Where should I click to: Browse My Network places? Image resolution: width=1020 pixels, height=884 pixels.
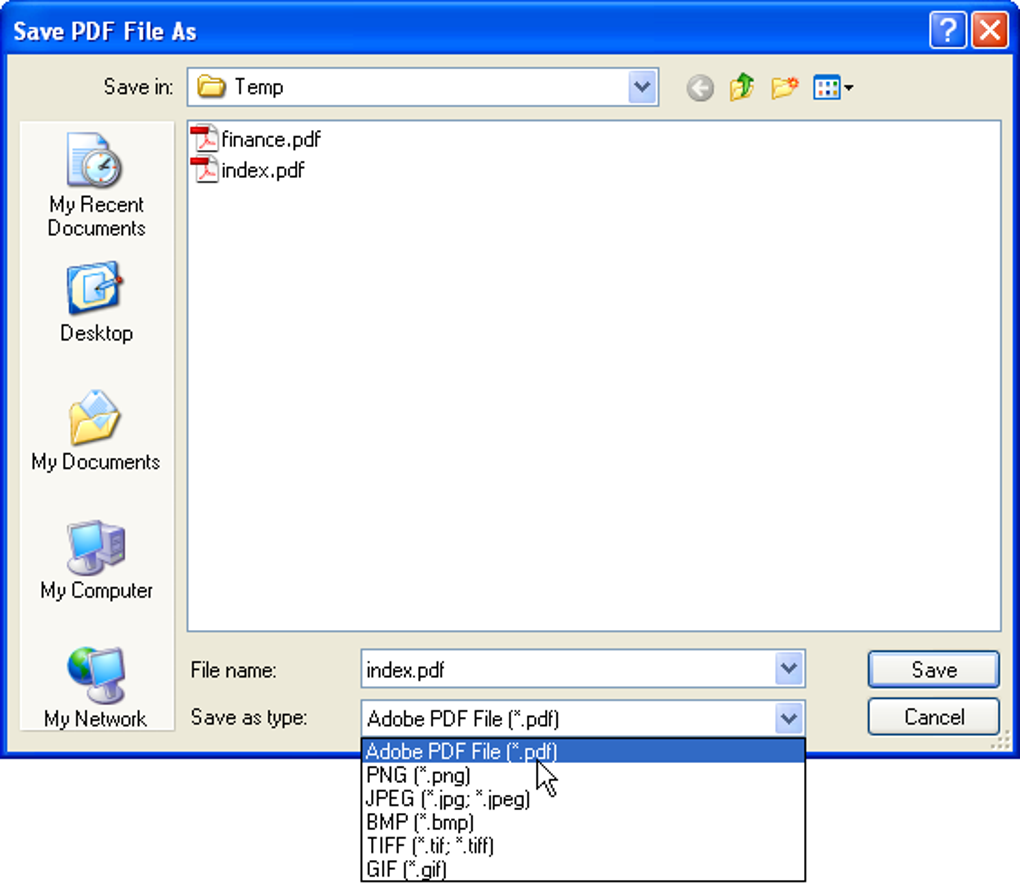coord(96,688)
